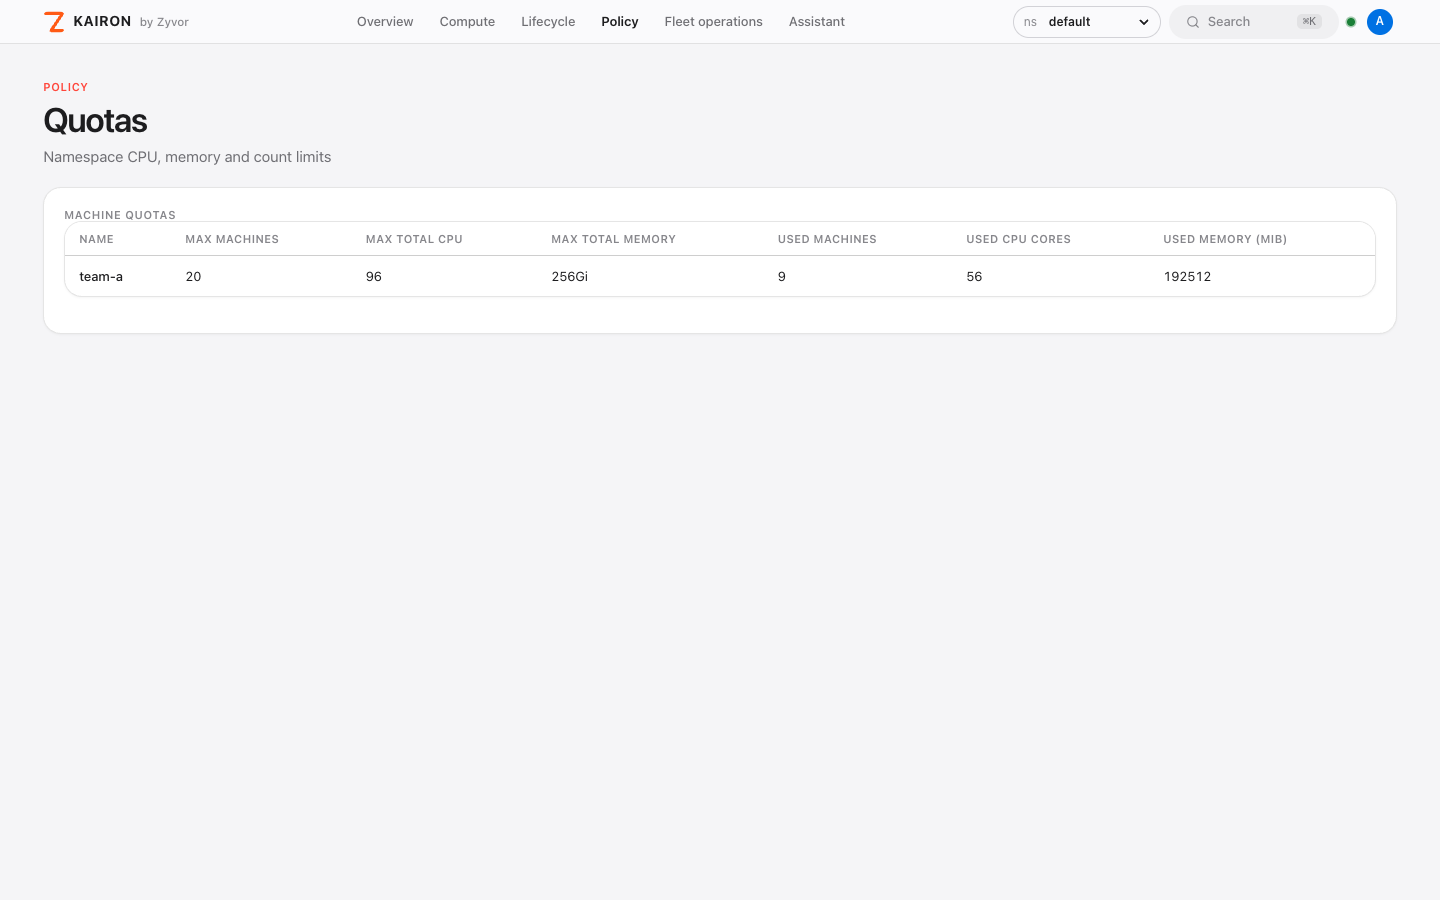Click the ⌘K shortcut badge

click(1309, 22)
